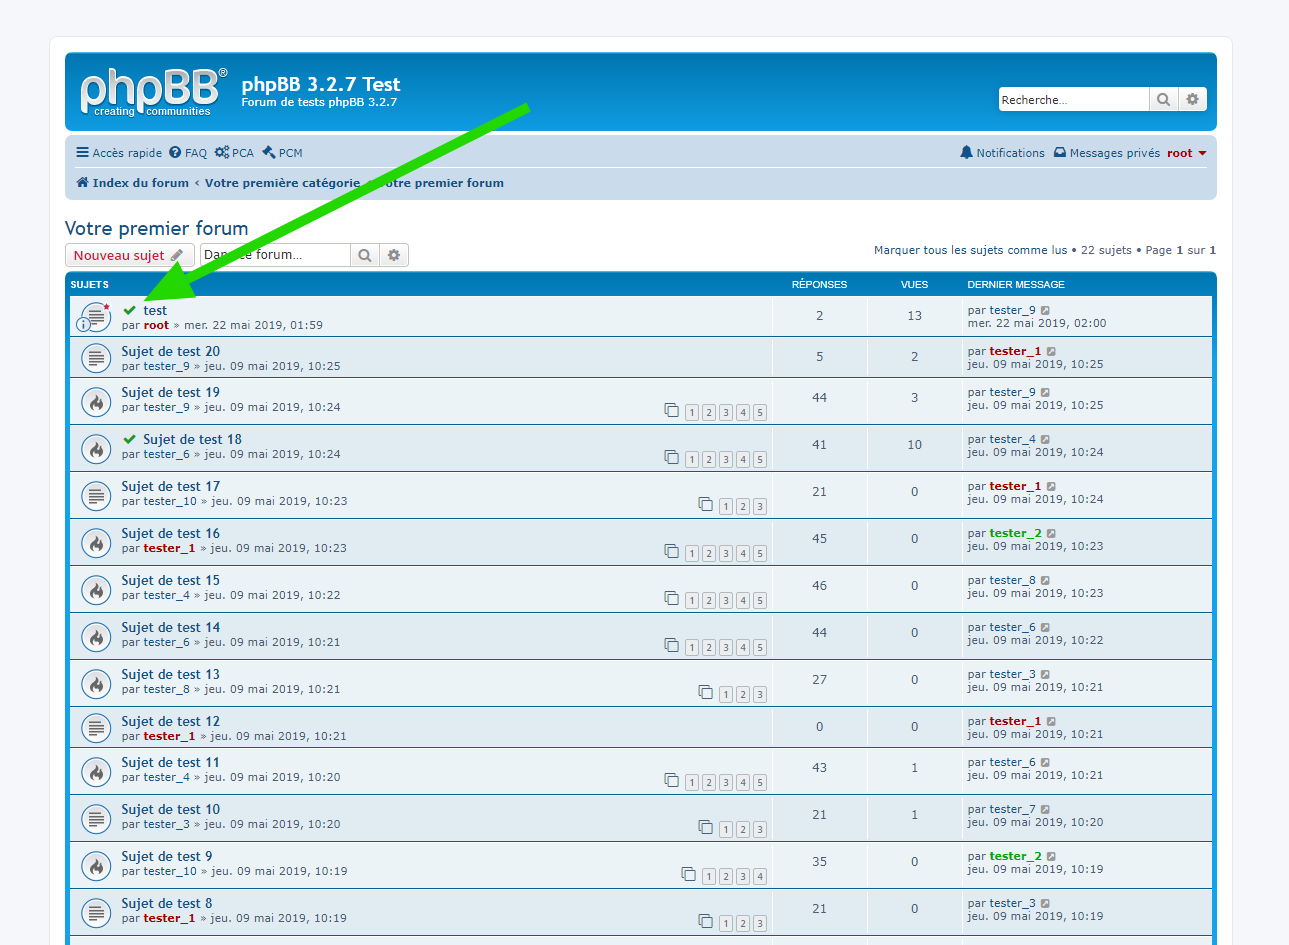Screen dimensions: 1289x945
Task: Click the phpBB logo
Action: pyautogui.click(x=152, y=92)
